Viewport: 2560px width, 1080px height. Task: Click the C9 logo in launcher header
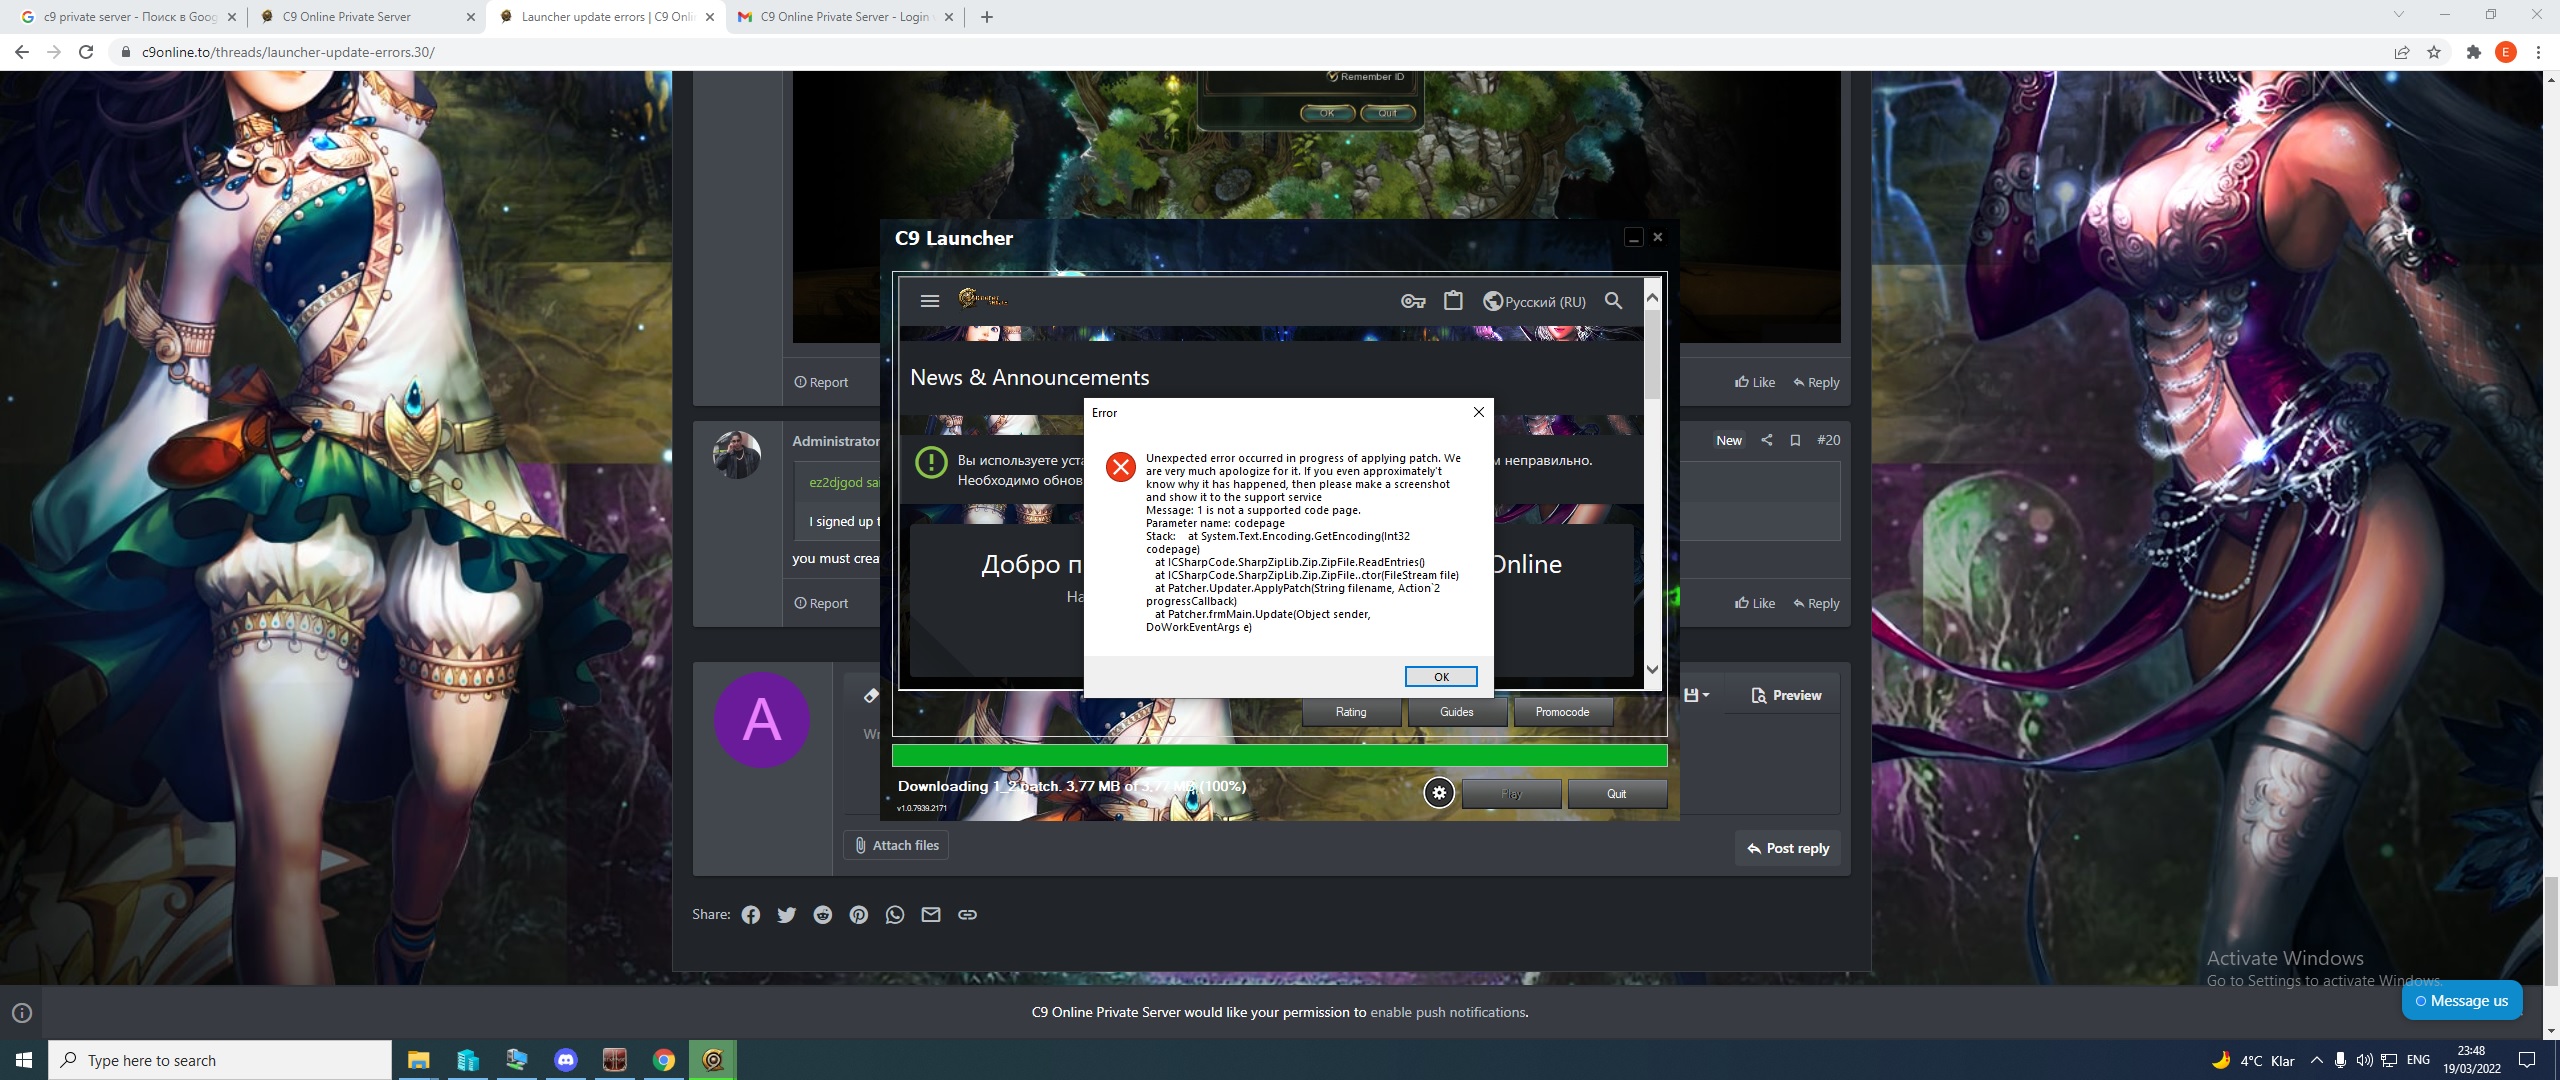click(x=982, y=299)
